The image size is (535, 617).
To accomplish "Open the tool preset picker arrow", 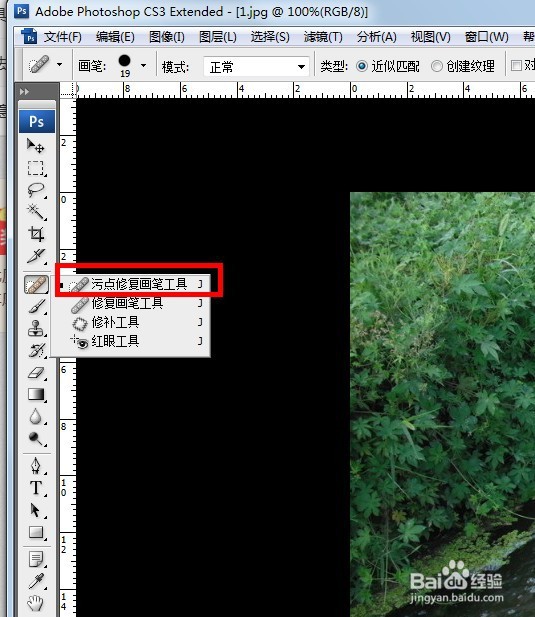I will tap(59, 65).
